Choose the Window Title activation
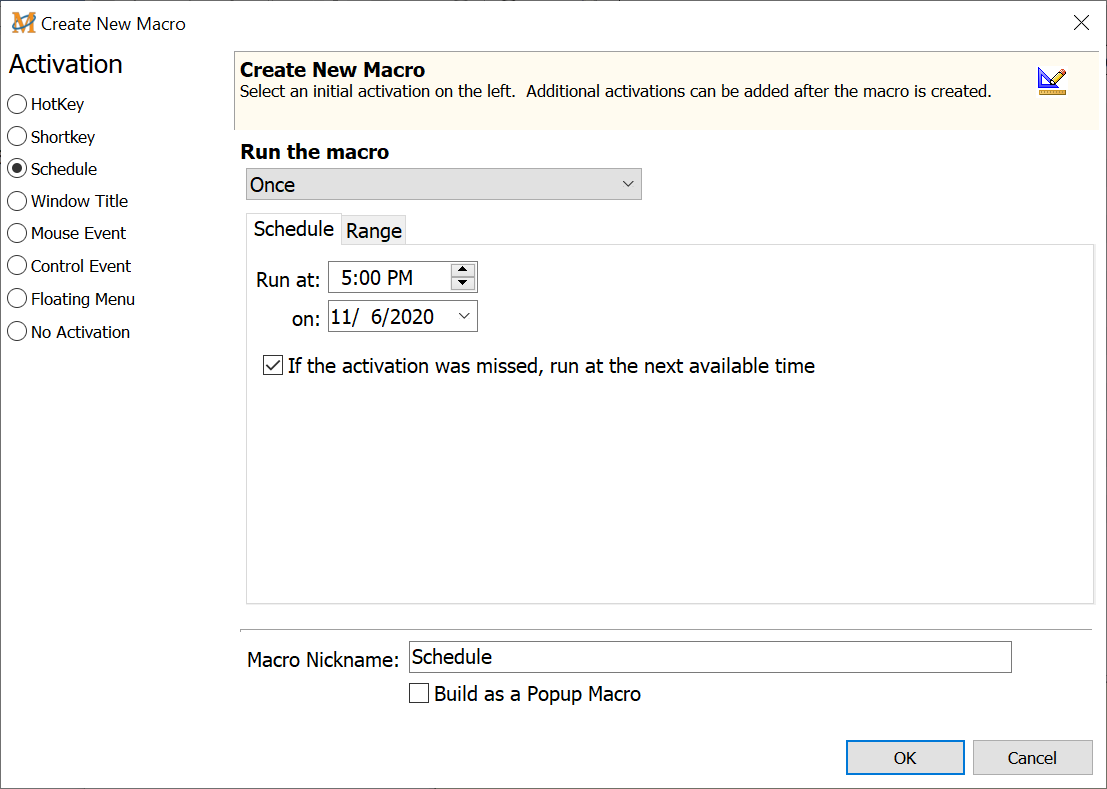Screen dimensions: 1107x789 (x=17, y=201)
